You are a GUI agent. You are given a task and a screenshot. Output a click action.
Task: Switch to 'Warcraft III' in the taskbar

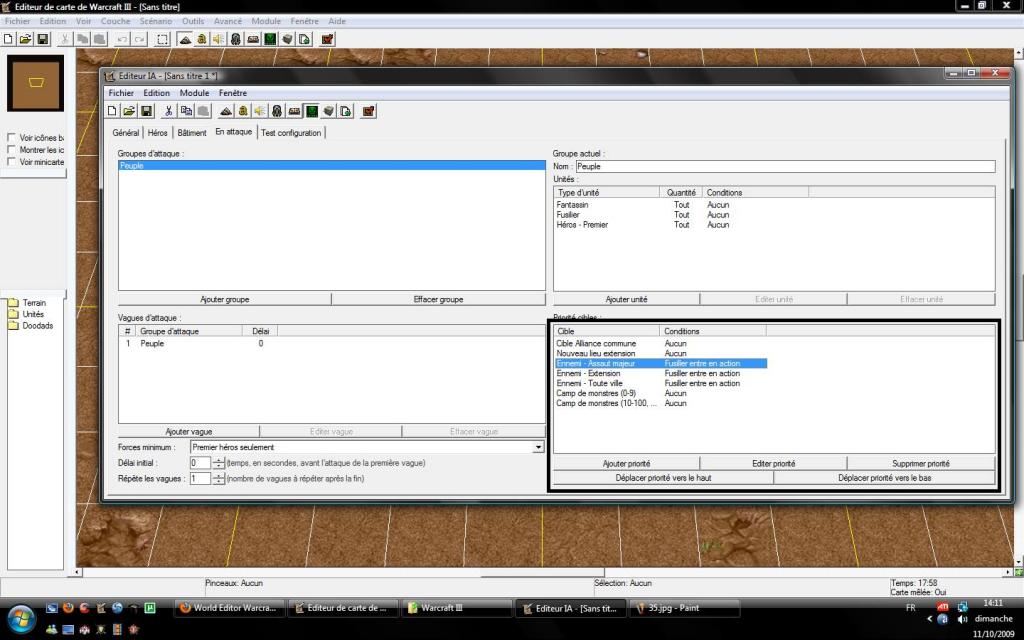click(x=457, y=608)
